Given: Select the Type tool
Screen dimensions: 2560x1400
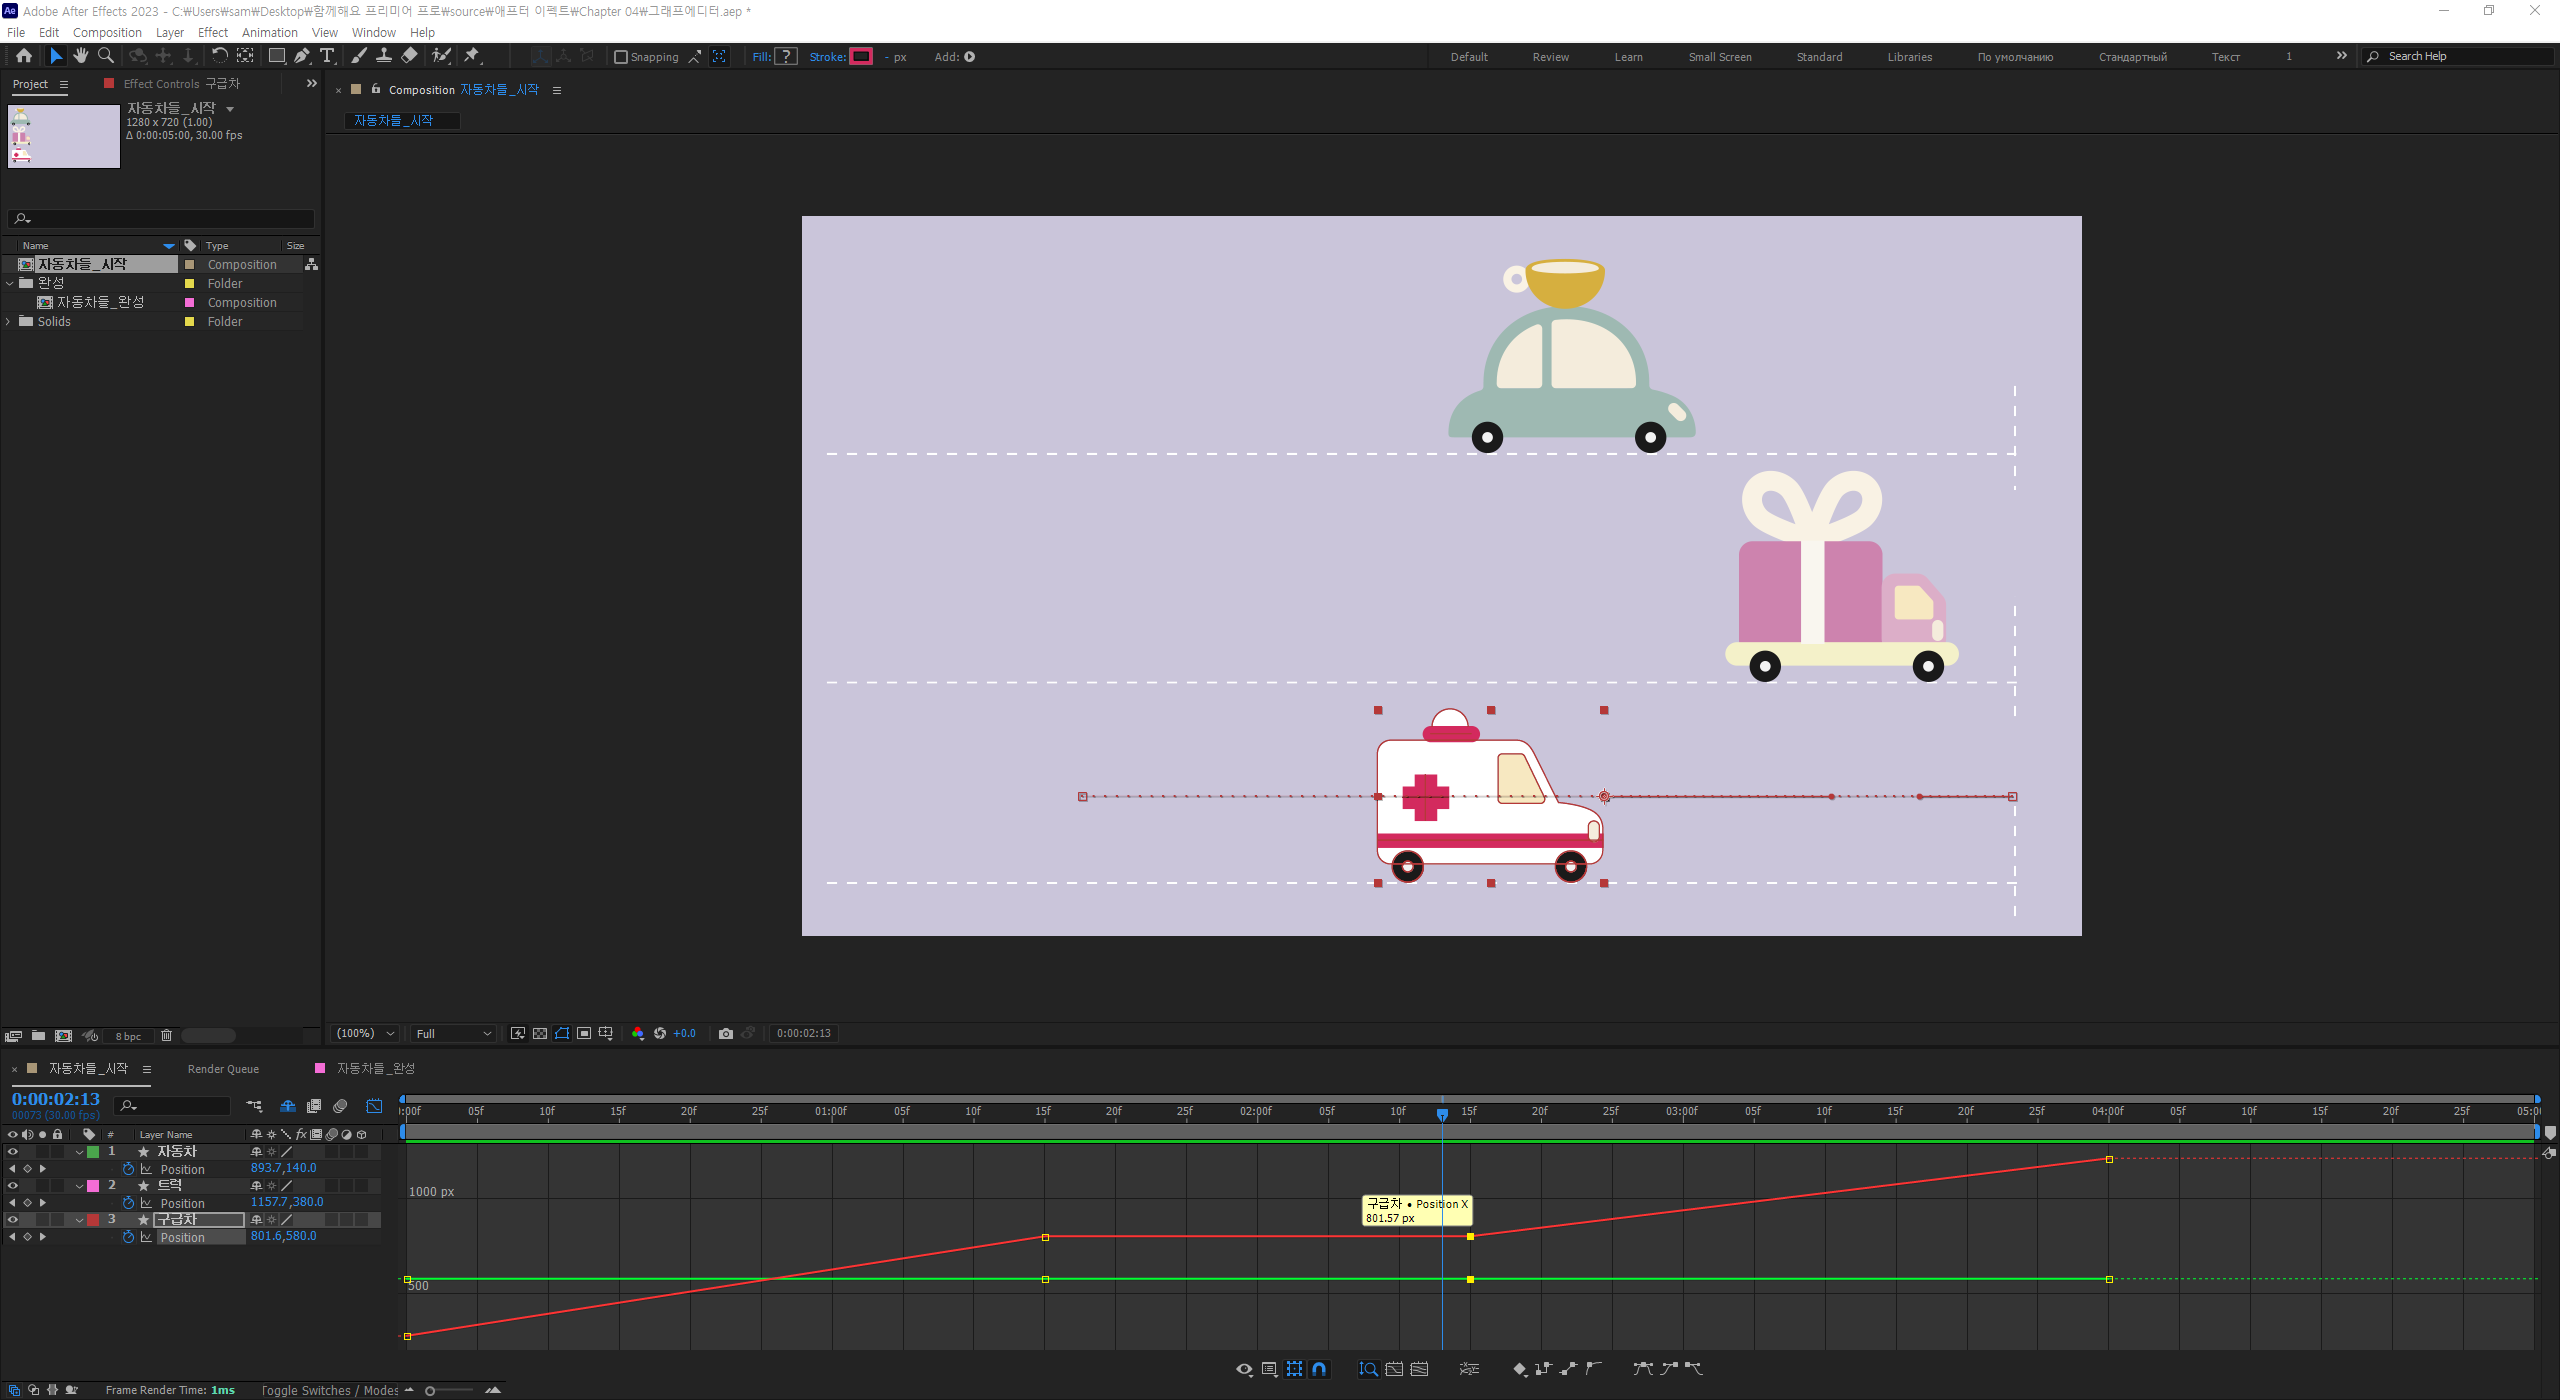Looking at the screenshot, I should click(x=327, y=56).
